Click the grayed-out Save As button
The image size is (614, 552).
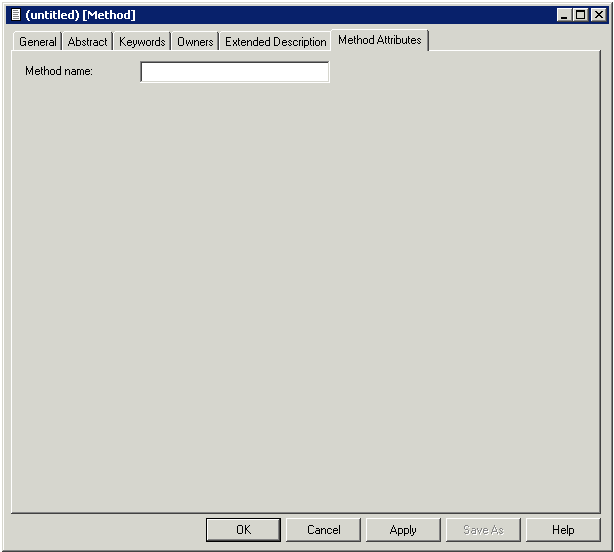[x=483, y=530]
